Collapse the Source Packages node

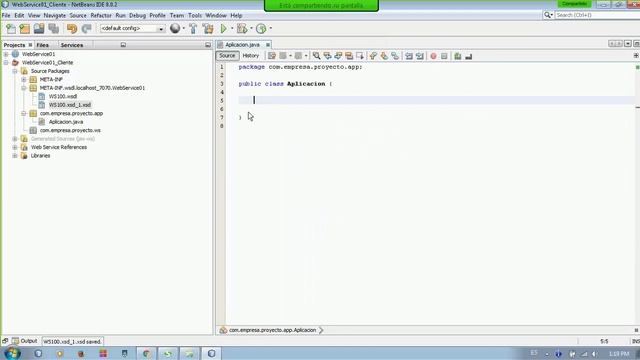tap(15, 71)
